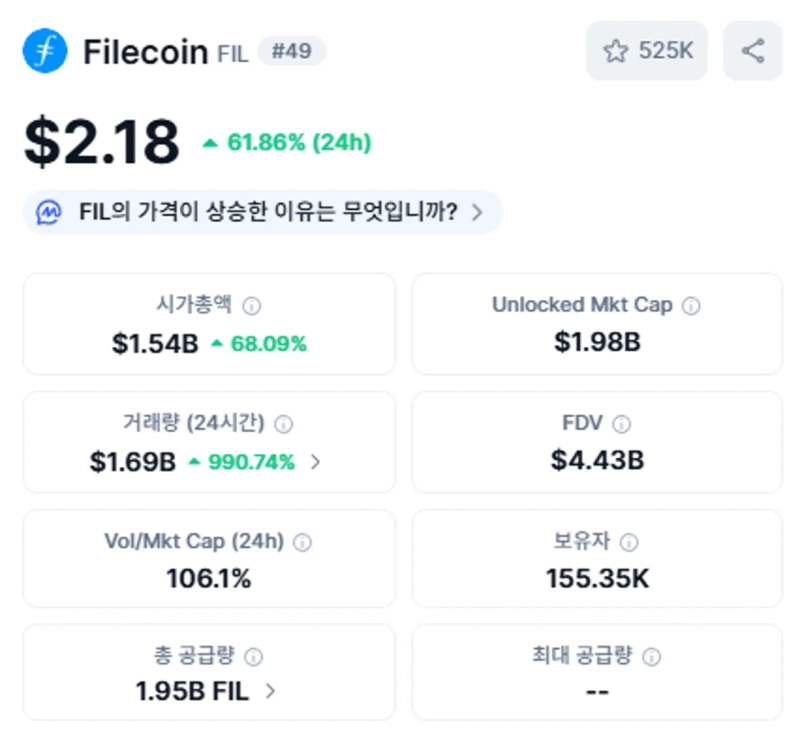Open the FIL price rise reason chevron

click(477, 212)
